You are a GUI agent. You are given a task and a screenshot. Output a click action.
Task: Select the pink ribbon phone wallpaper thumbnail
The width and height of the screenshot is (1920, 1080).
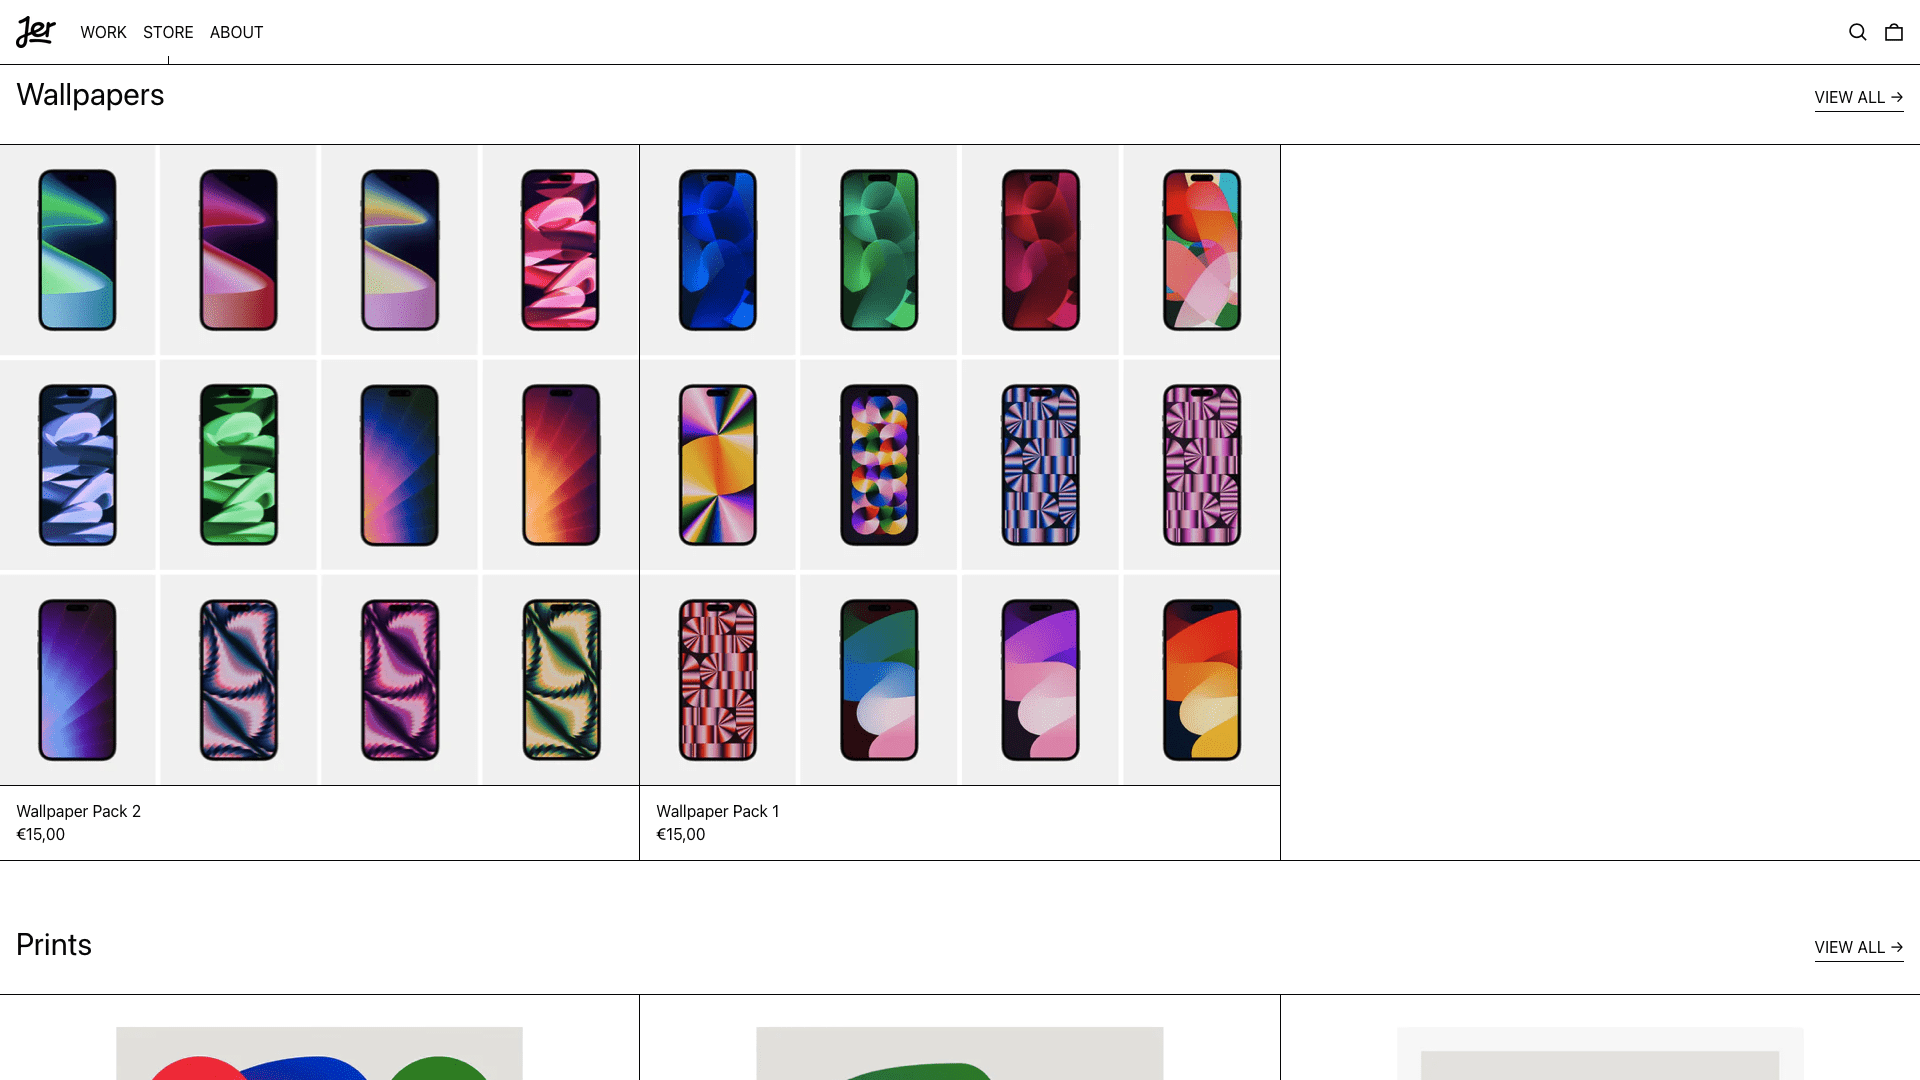(560, 250)
